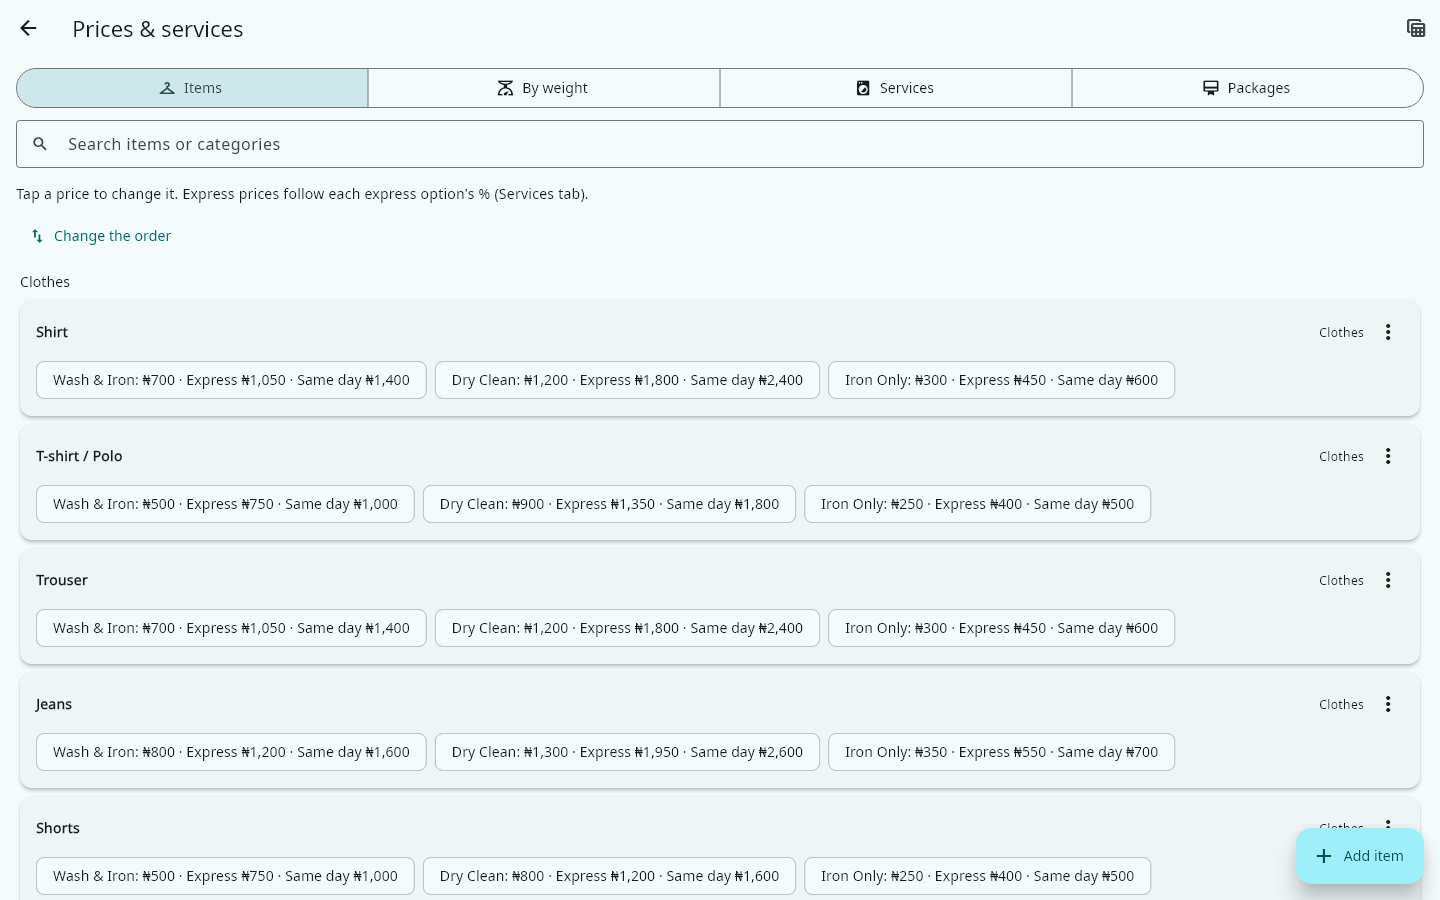Viewport: 1440px width, 900px height.
Task: Edit Jeans Wash & Iron ₦800 price
Action: (x=231, y=752)
